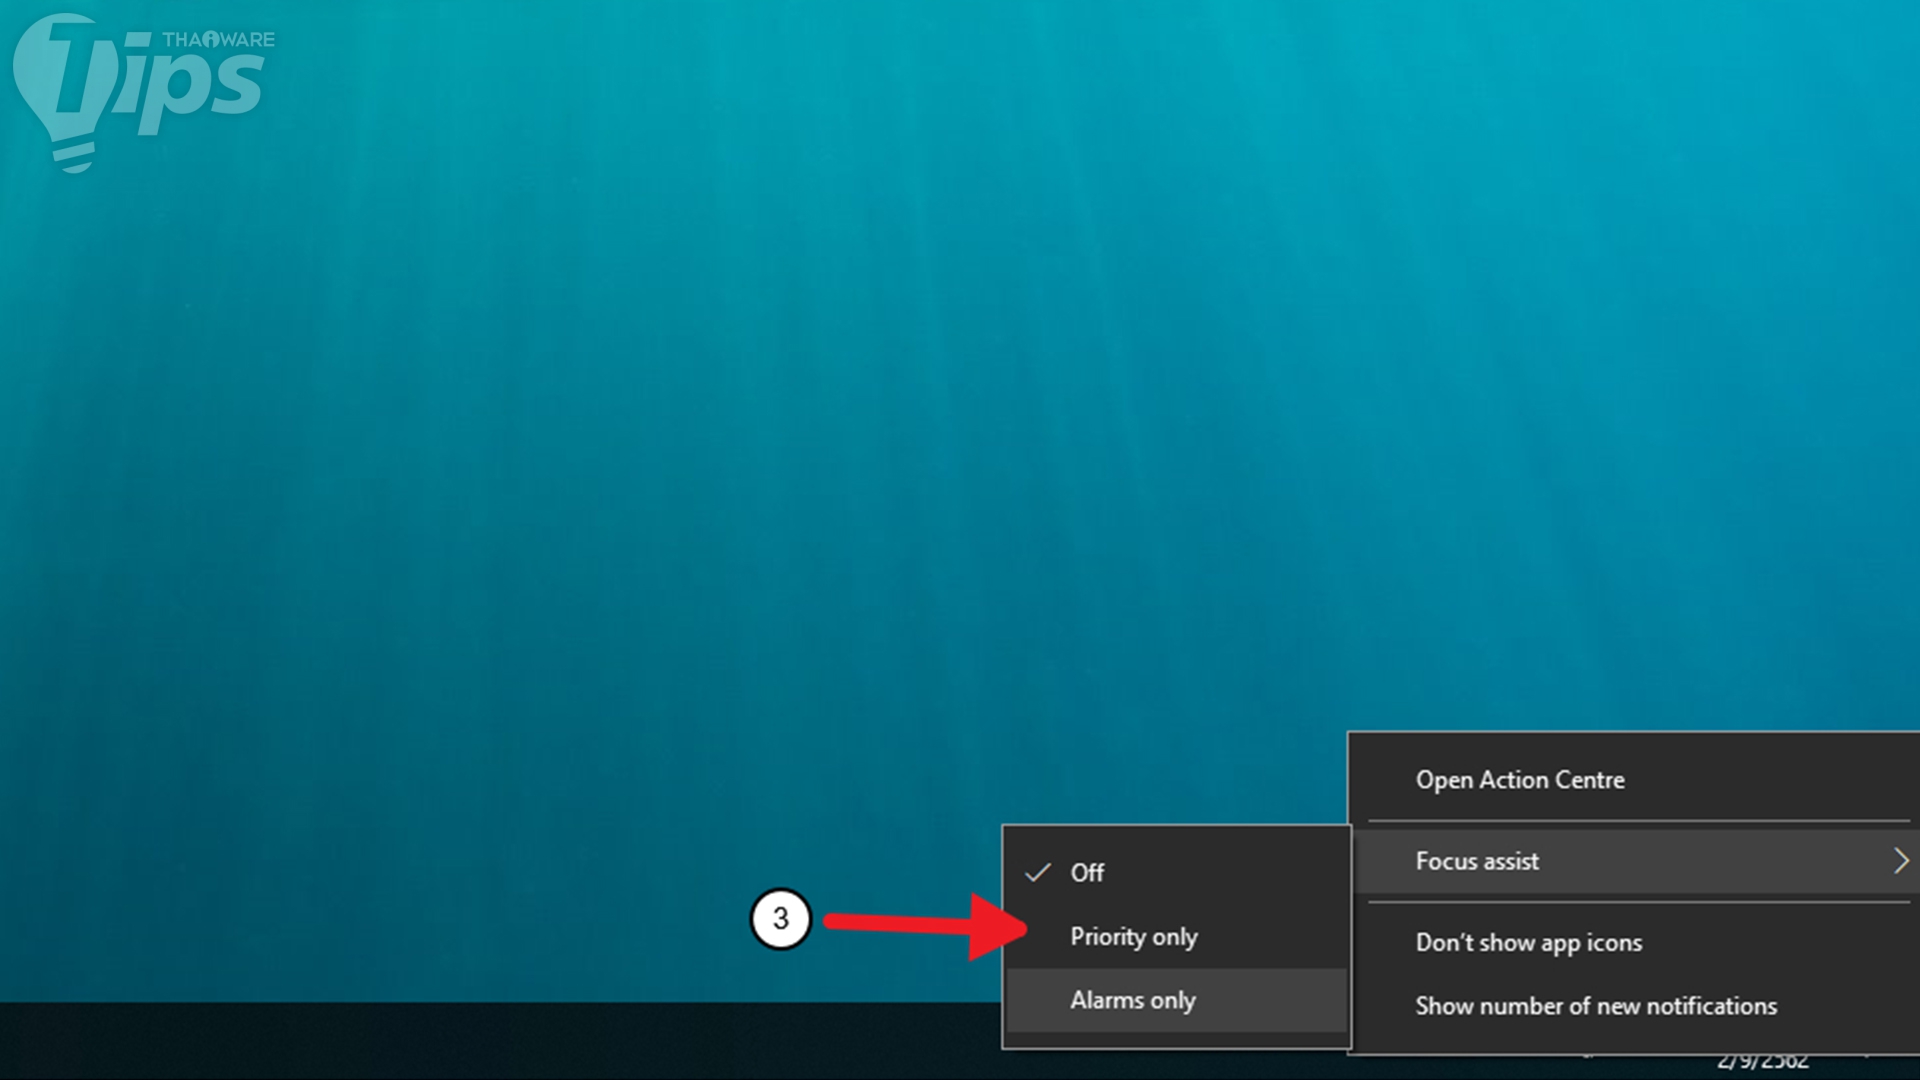Open the Focus assist menu entry

point(1477,861)
